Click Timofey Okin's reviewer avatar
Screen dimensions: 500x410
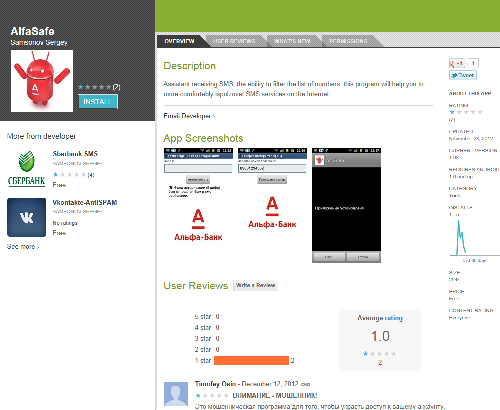pos(176,394)
